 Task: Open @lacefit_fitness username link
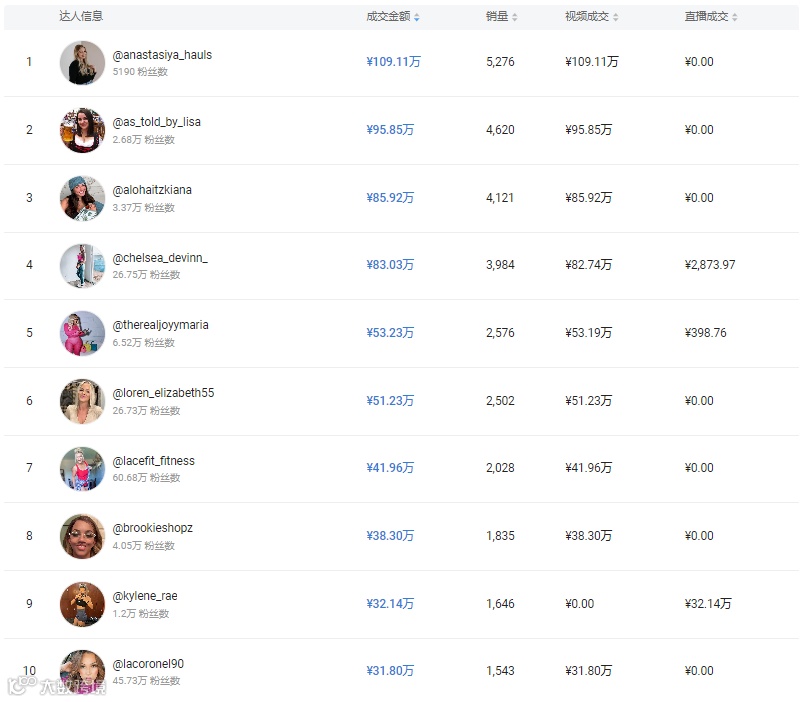click(154, 461)
